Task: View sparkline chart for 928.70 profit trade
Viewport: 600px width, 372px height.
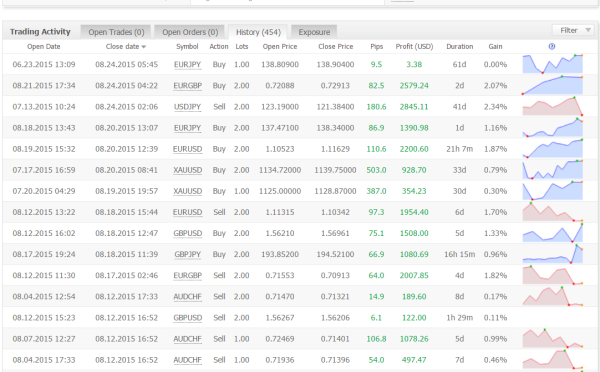Action: (553, 170)
